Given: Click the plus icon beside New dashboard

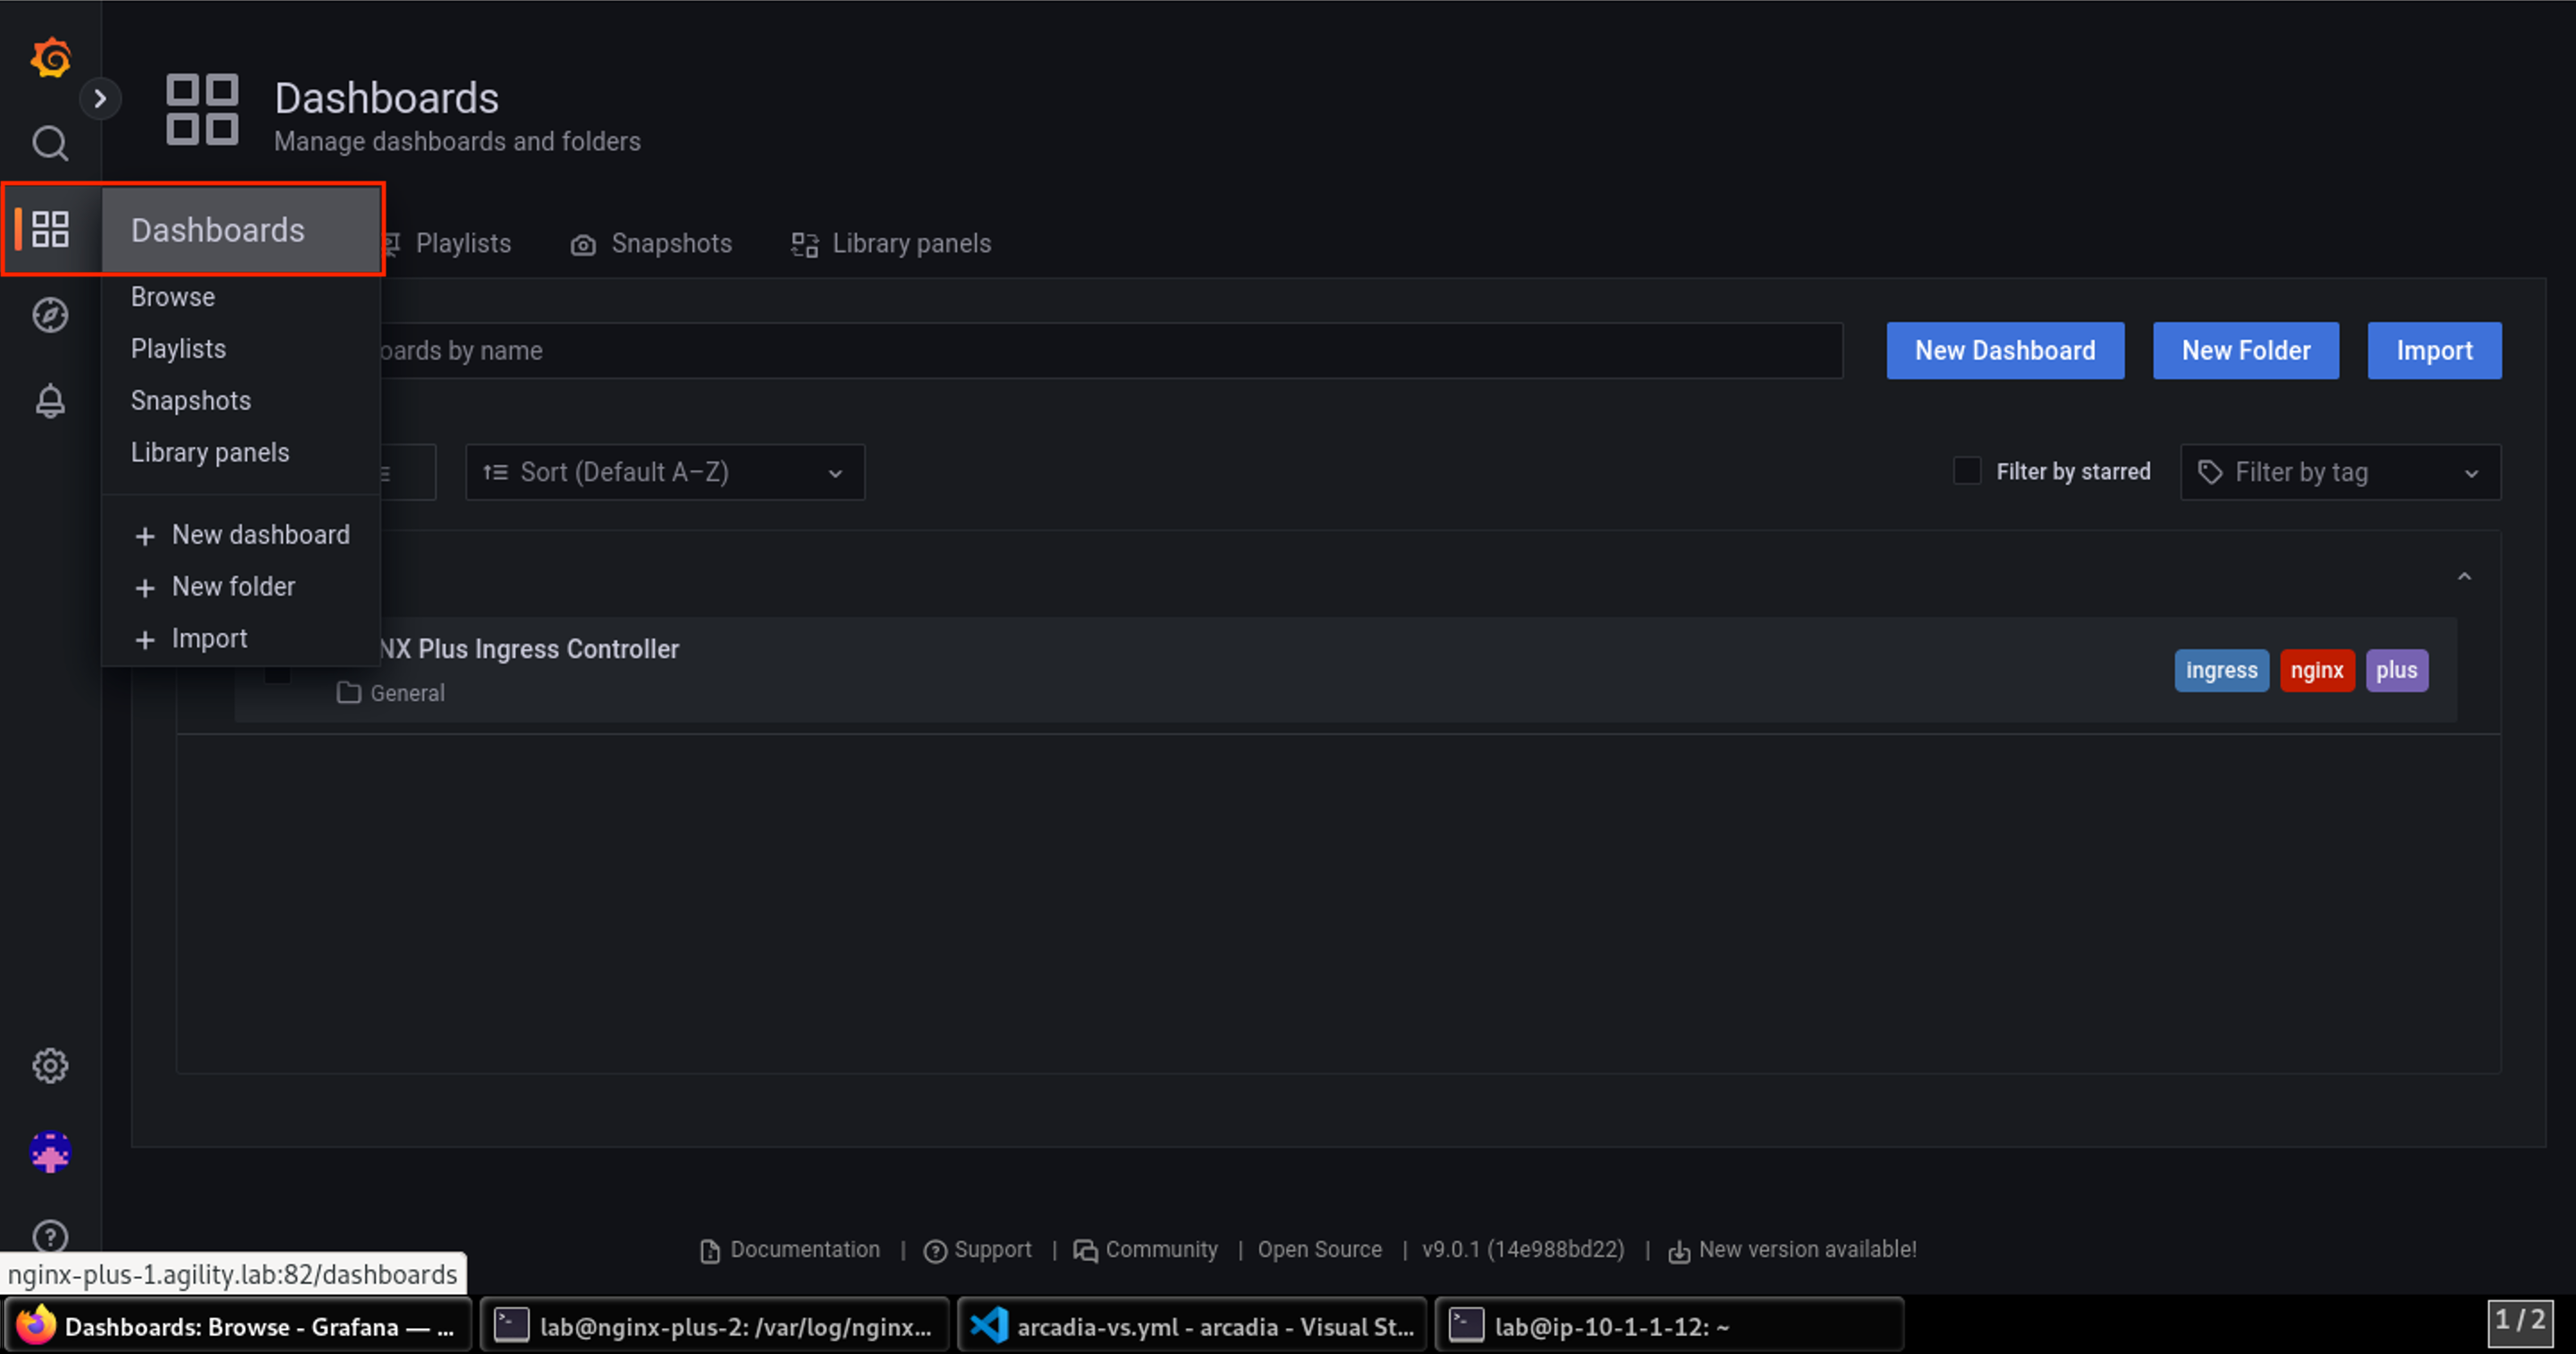Looking at the screenshot, I should pos(145,536).
